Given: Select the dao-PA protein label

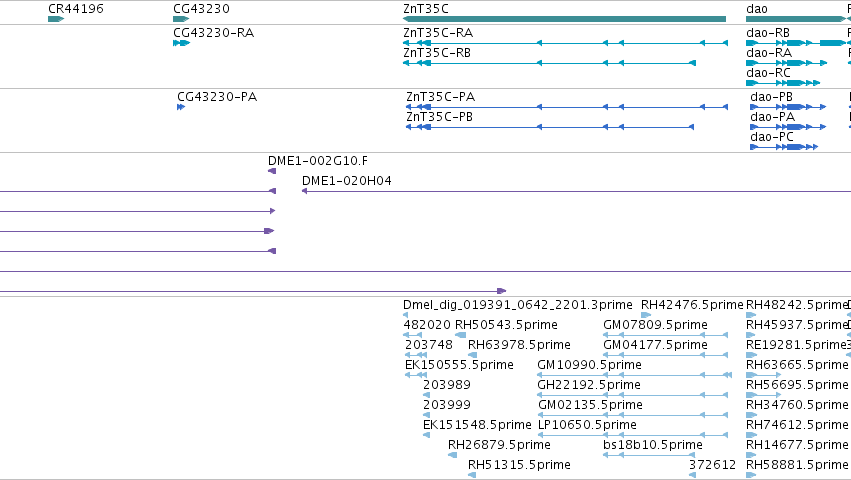Looking at the screenshot, I should point(772,117).
